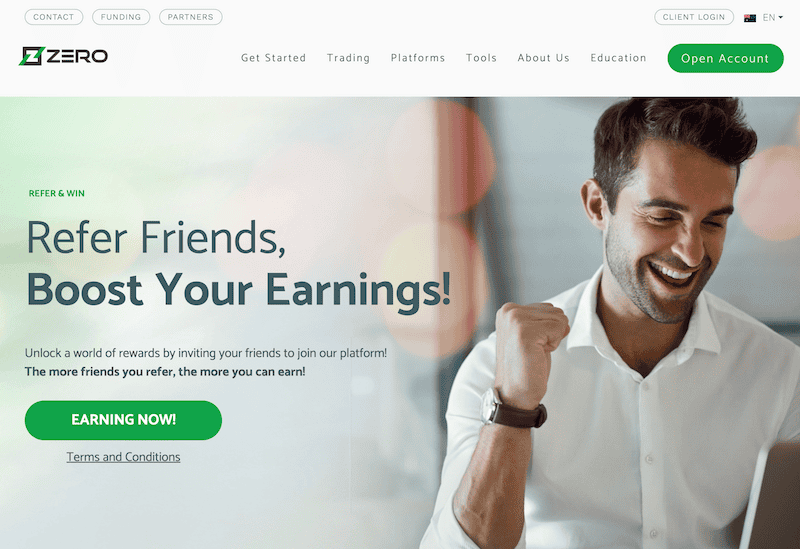The image size is (800, 549).
Task: Click the Earning Now! button
Action: pos(123,420)
